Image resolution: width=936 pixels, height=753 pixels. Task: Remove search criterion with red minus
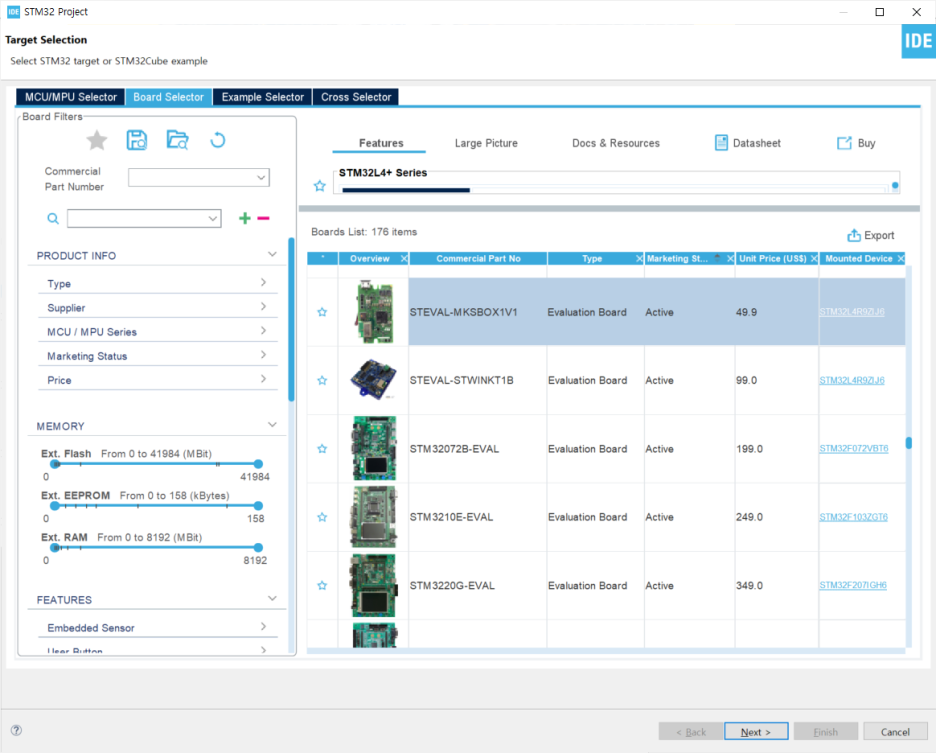(x=263, y=218)
